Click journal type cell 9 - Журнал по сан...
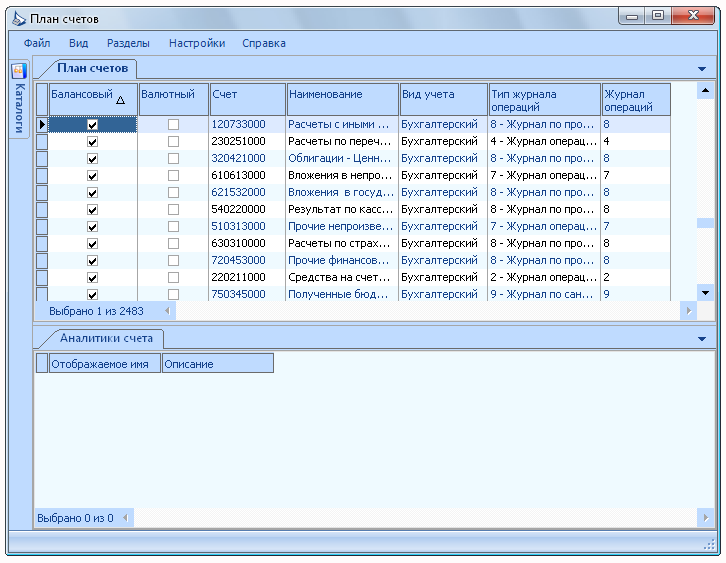The width and height of the screenshot is (726, 563). coord(542,294)
